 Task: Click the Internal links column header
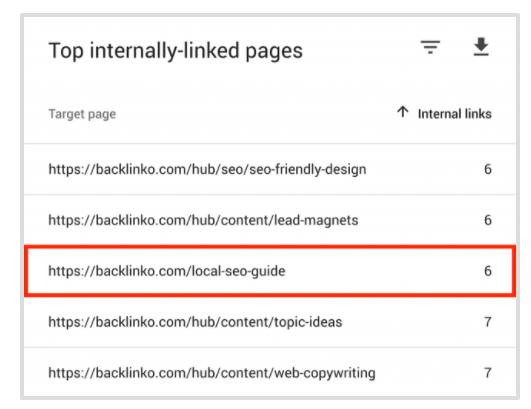click(454, 114)
